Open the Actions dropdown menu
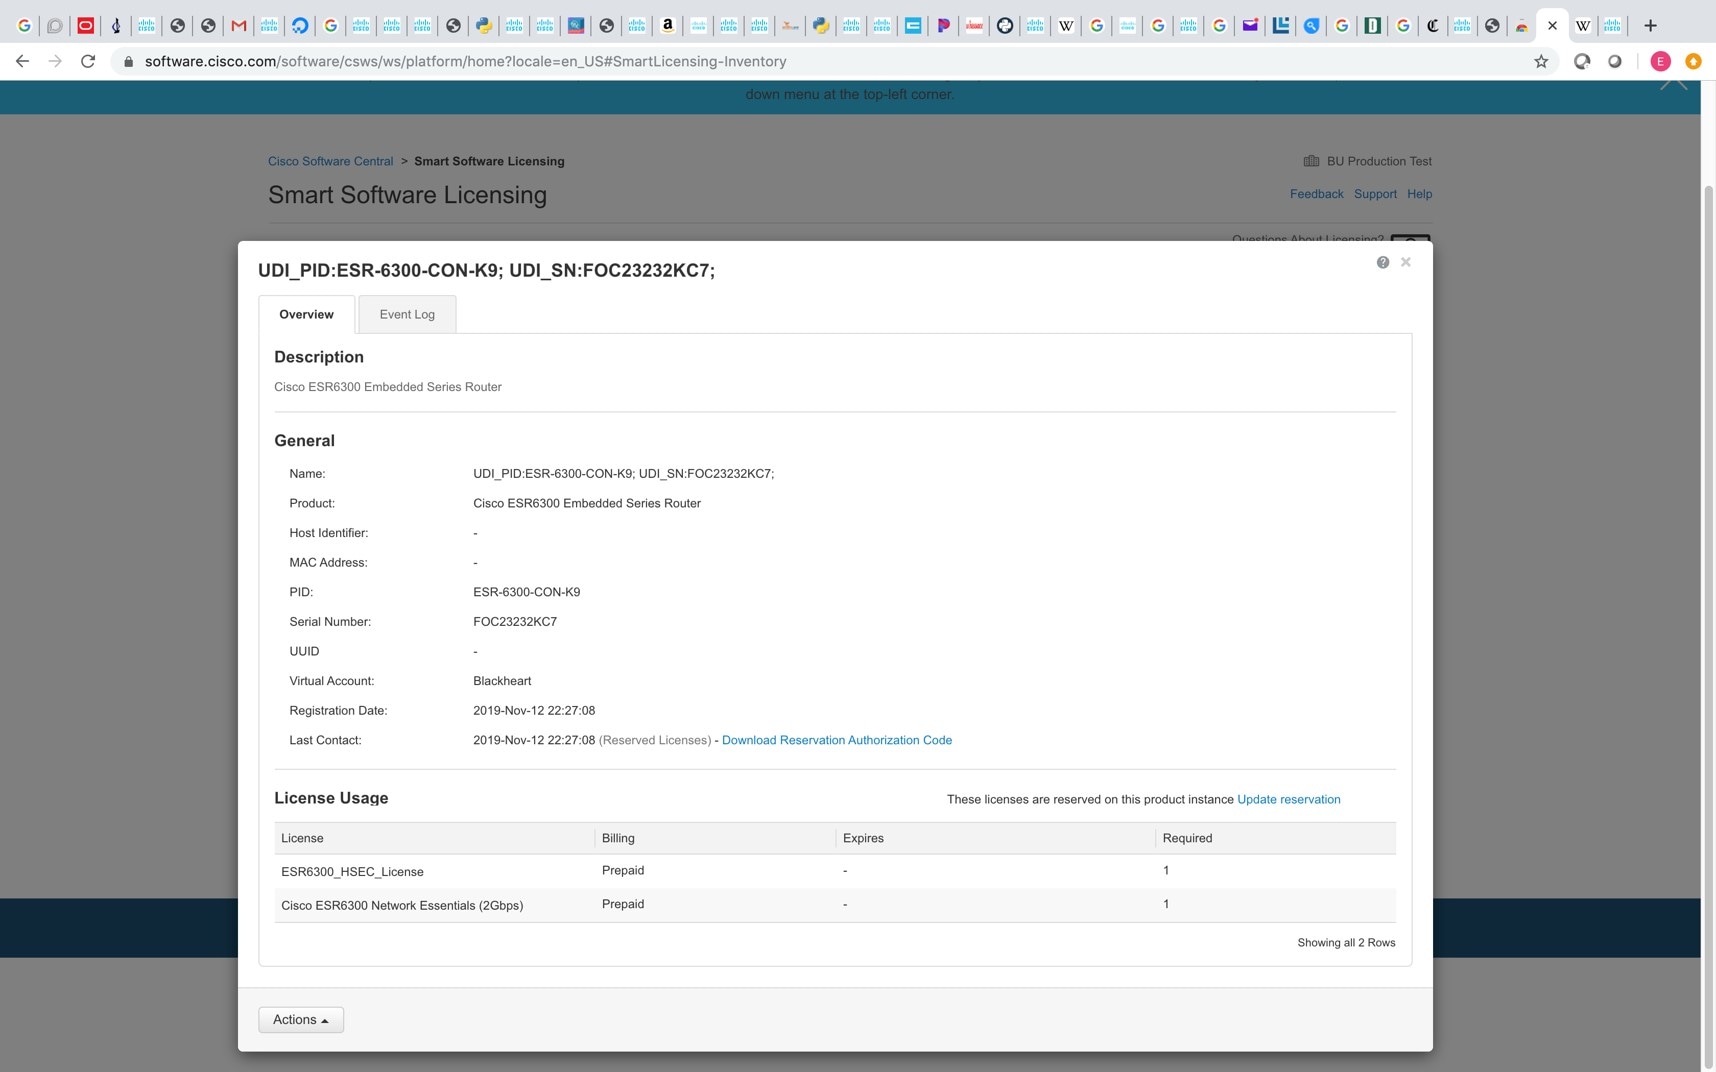1716x1072 pixels. coord(301,1020)
